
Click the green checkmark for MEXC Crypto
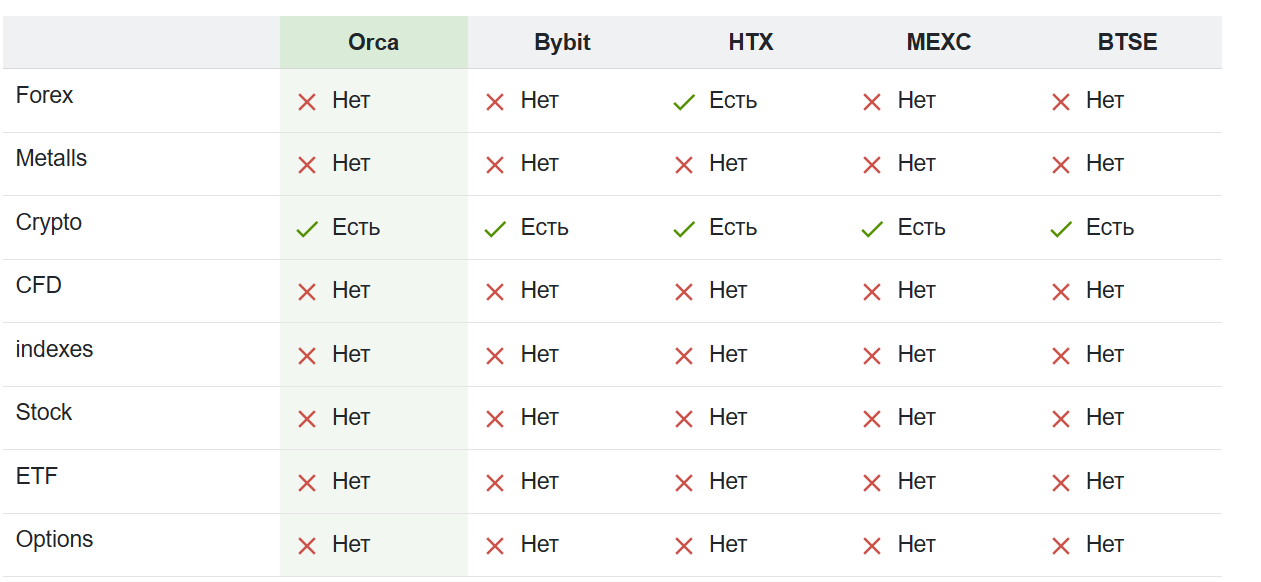872,229
